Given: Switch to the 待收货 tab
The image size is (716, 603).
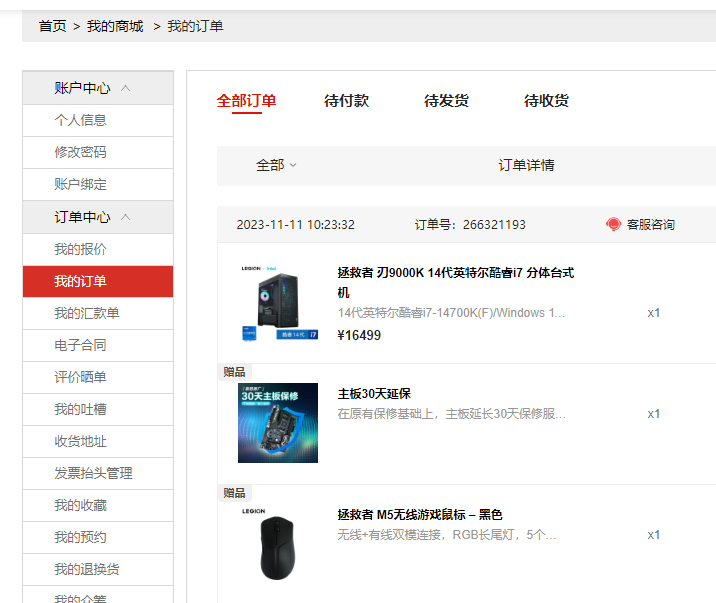Looking at the screenshot, I should tap(546, 101).
